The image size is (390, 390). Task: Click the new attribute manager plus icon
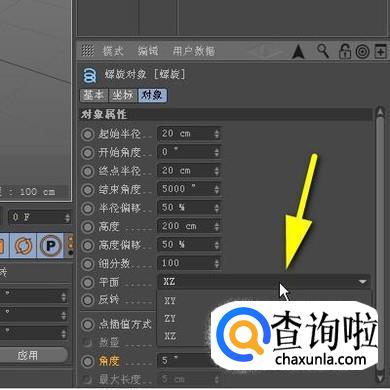(x=380, y=52)
